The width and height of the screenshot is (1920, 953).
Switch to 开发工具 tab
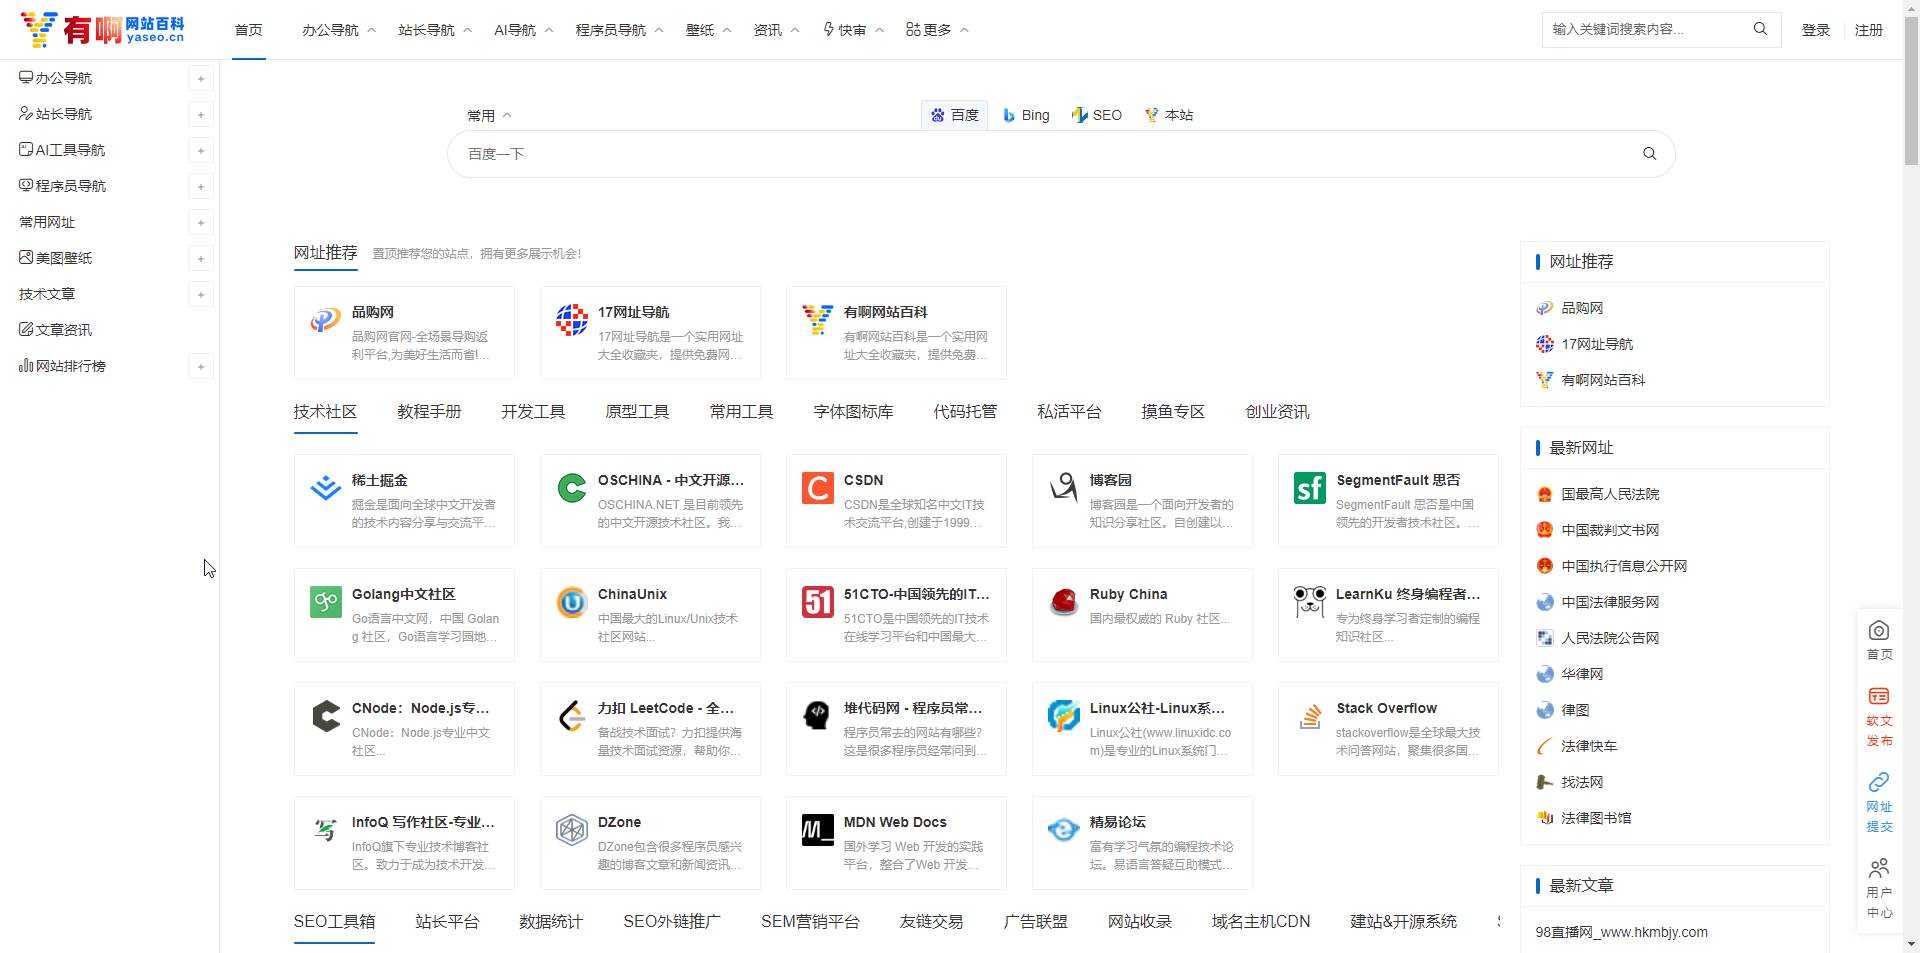coord(533,412)
